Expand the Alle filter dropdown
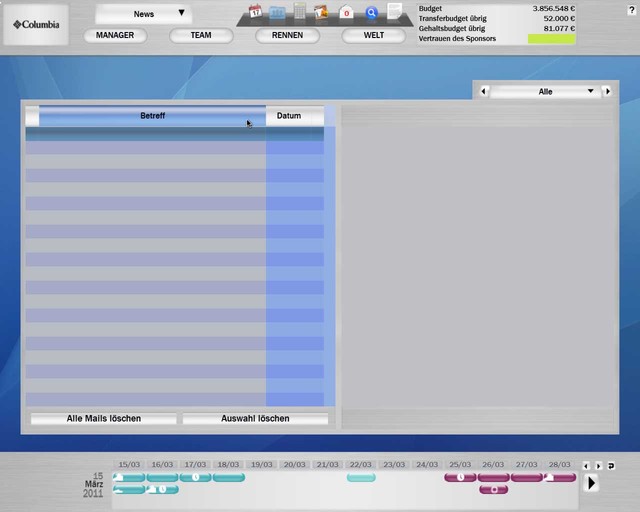 pos(591,91)
